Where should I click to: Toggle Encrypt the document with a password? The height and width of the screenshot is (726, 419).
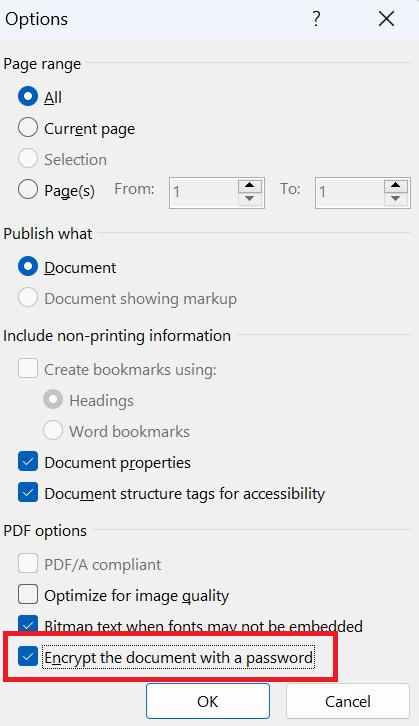pyautogui.click(x=28, y=657)
